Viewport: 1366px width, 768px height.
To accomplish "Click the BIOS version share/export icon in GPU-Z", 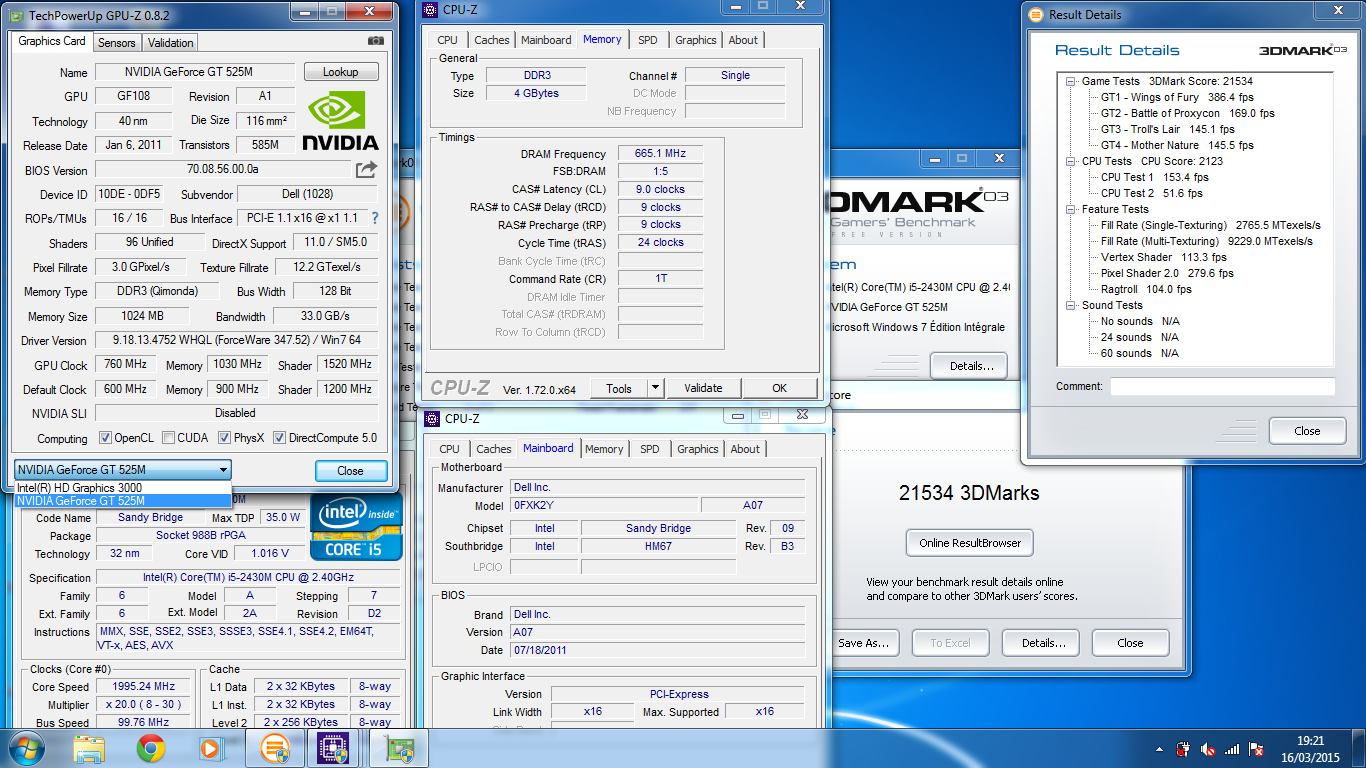I will [x=366, y=170].
